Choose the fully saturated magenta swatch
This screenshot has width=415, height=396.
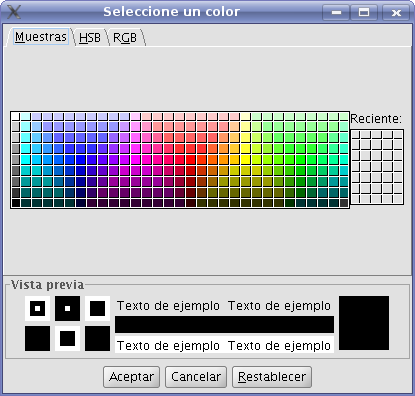point(136,159)
